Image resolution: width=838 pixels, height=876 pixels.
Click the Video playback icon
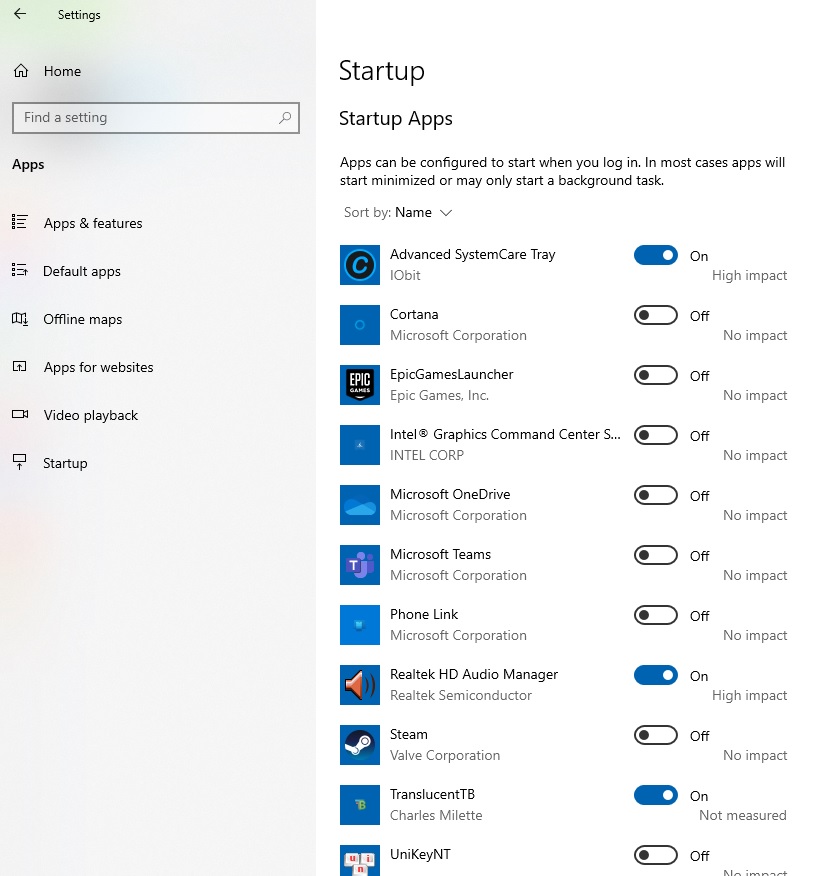click(x=20, y=415)
